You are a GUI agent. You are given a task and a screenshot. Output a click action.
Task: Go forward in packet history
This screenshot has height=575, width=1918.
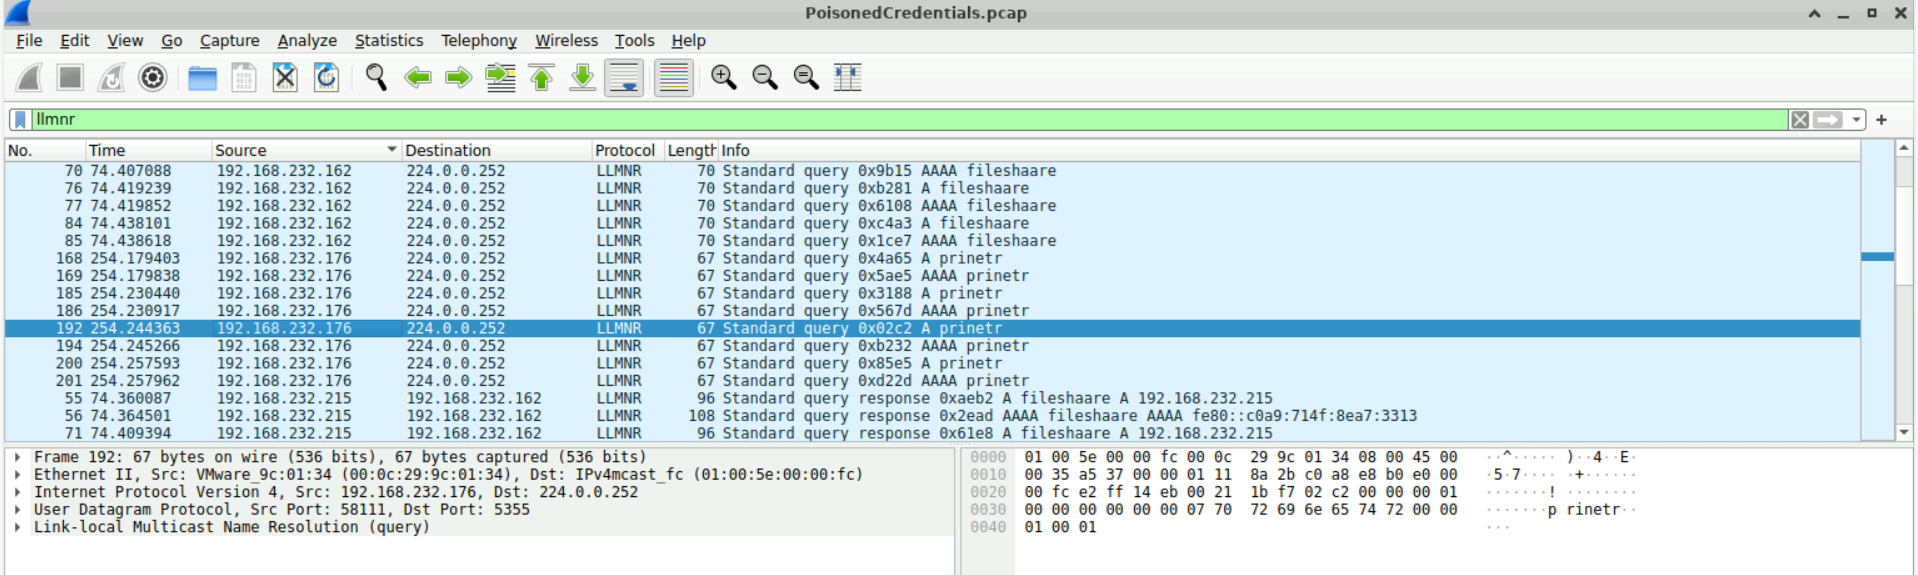[458, 78]
